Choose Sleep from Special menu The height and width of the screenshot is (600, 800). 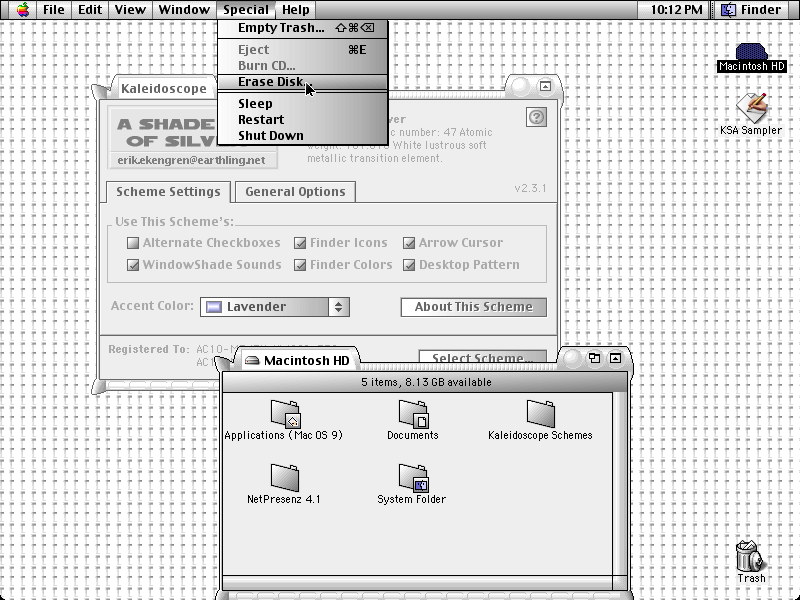click(303, 104)
